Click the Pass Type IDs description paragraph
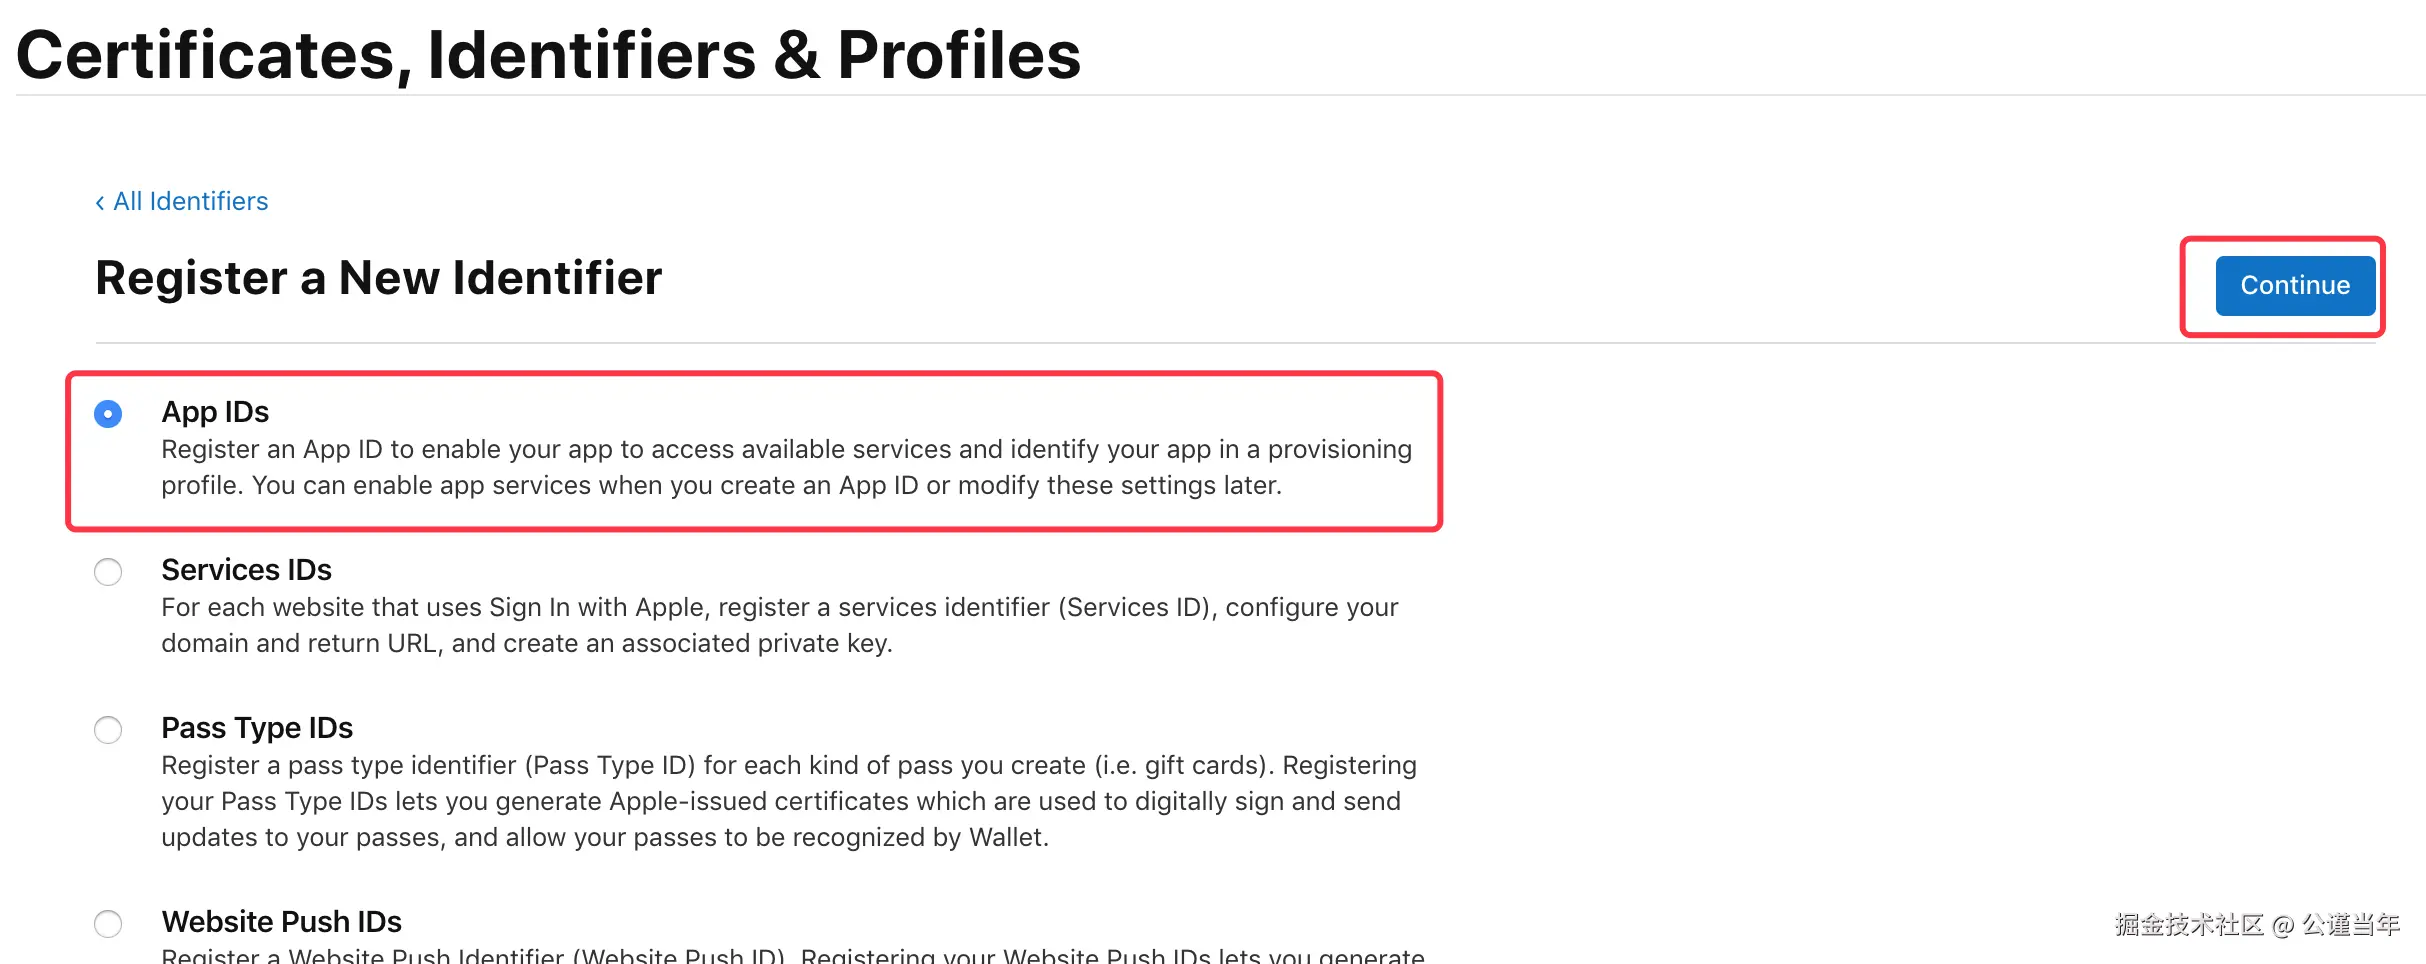 (x=788, y=802)
